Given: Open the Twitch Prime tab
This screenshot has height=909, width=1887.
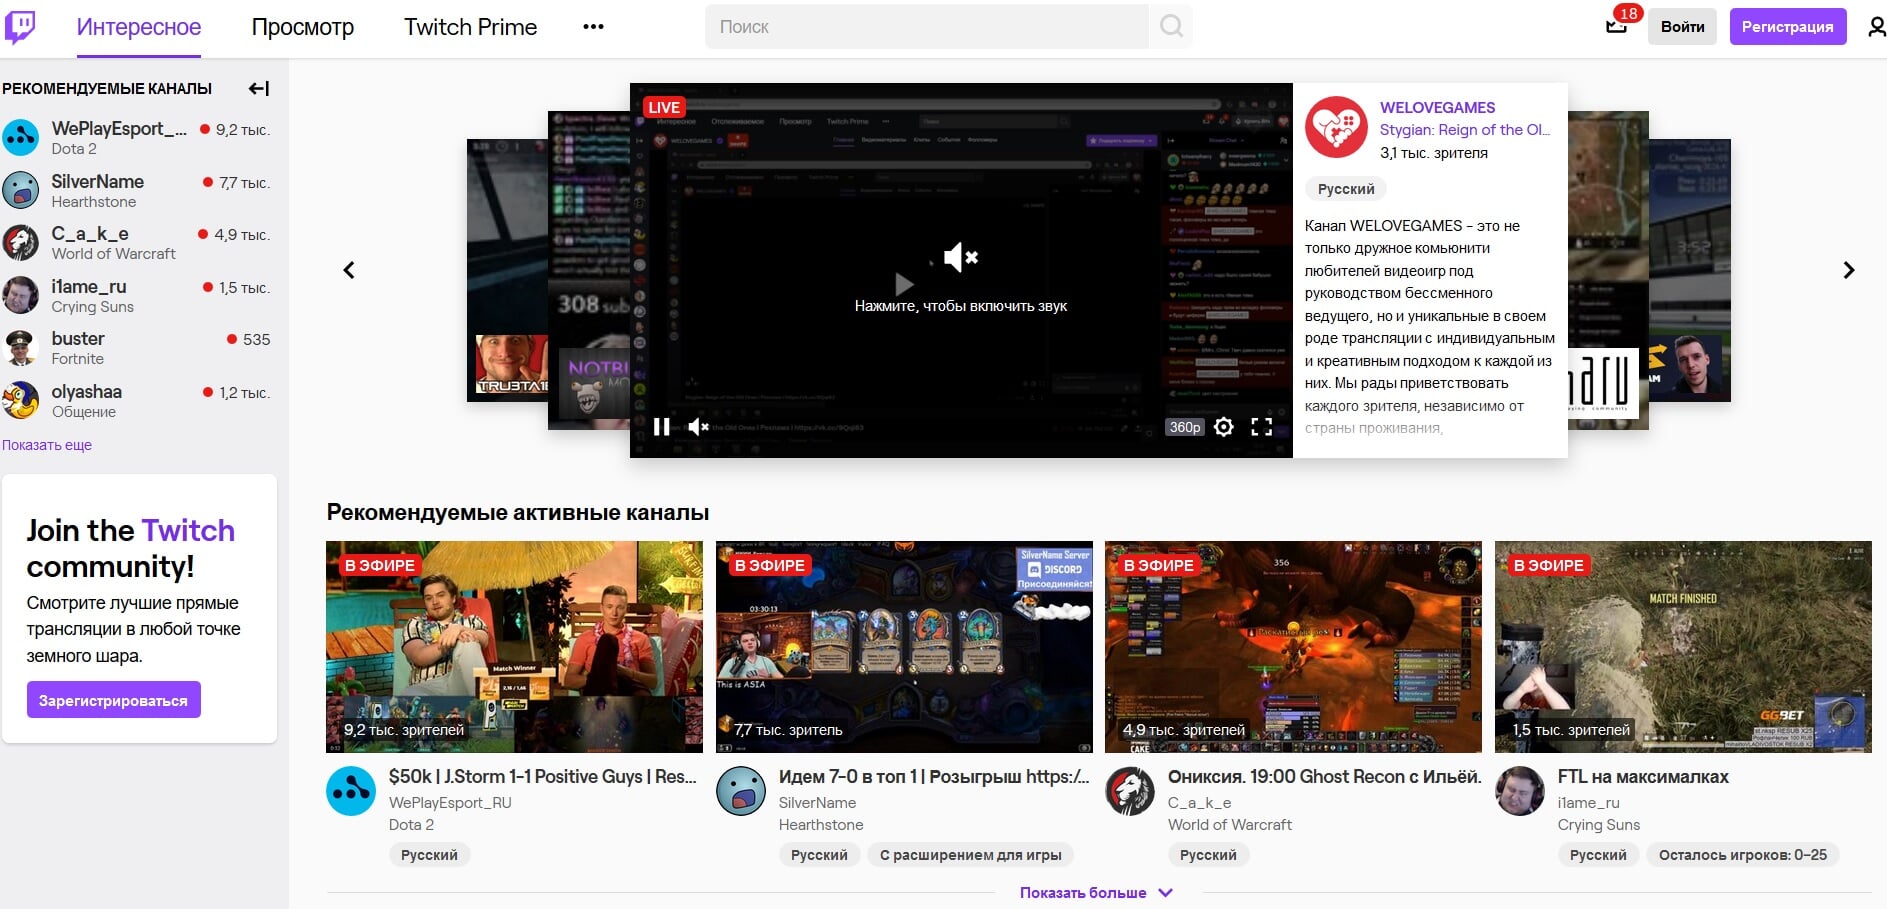Looking at the screenshot, I should pyautogui.click(x=470, y=27).
